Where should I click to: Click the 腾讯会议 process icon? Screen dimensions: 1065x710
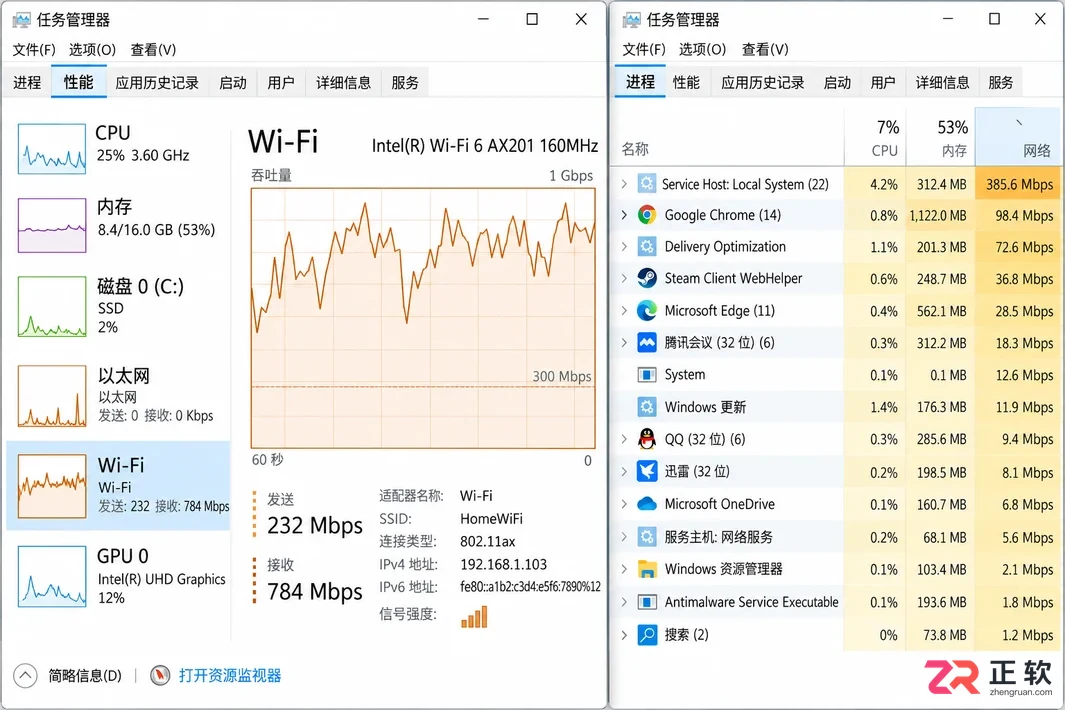(x=647, y=342)
